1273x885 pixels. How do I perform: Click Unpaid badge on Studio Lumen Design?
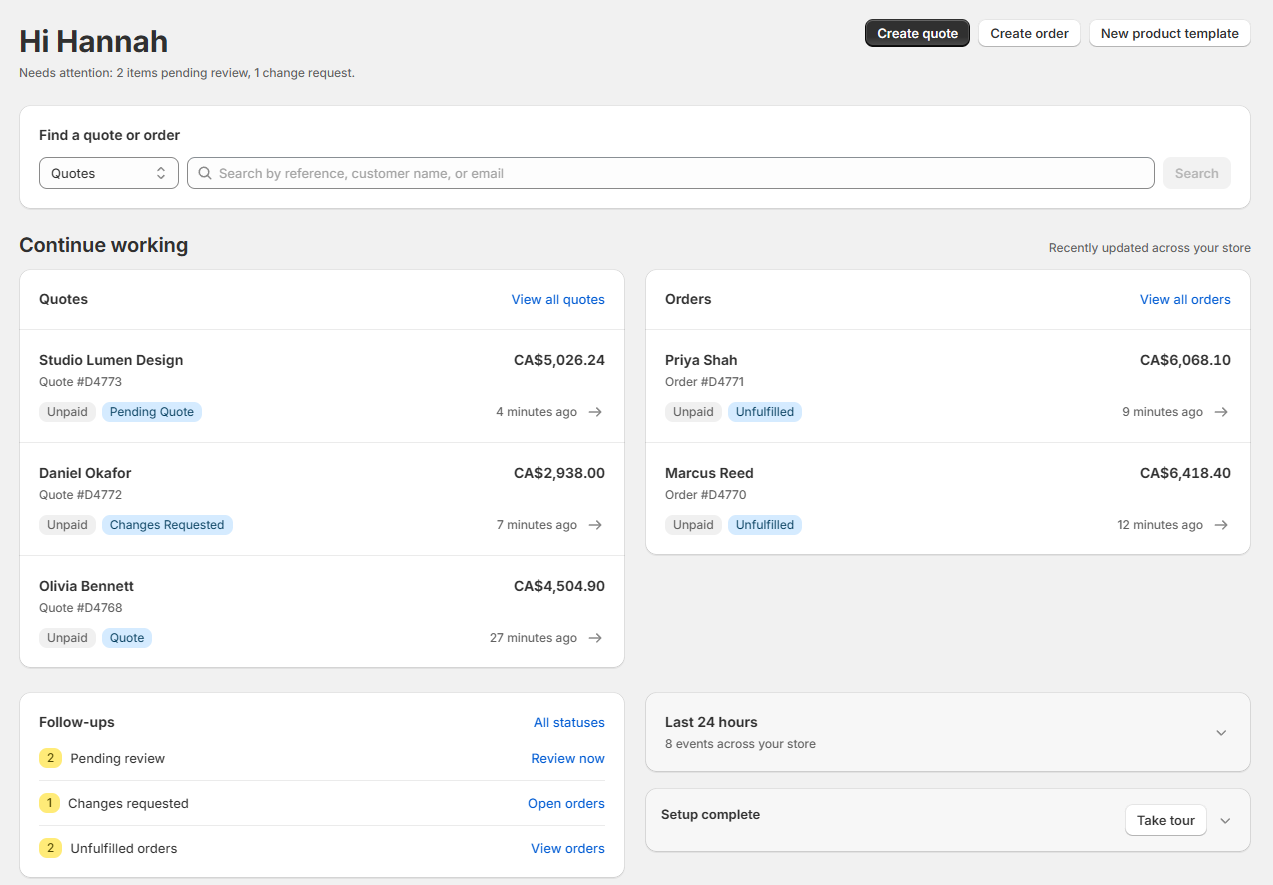pyautogui.click(x=67, y=412)
